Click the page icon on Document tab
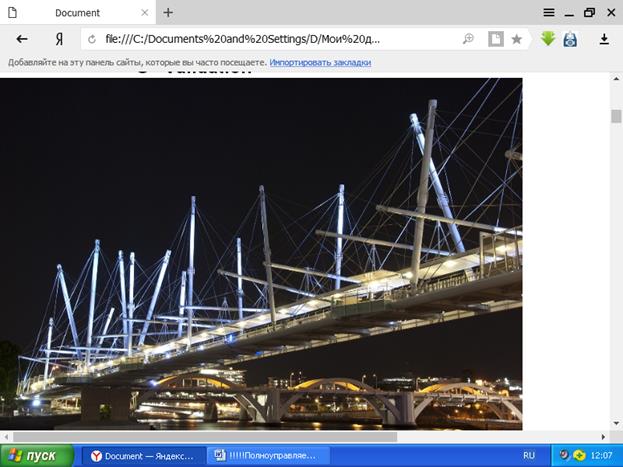623x467 pixels. point(13,13)
